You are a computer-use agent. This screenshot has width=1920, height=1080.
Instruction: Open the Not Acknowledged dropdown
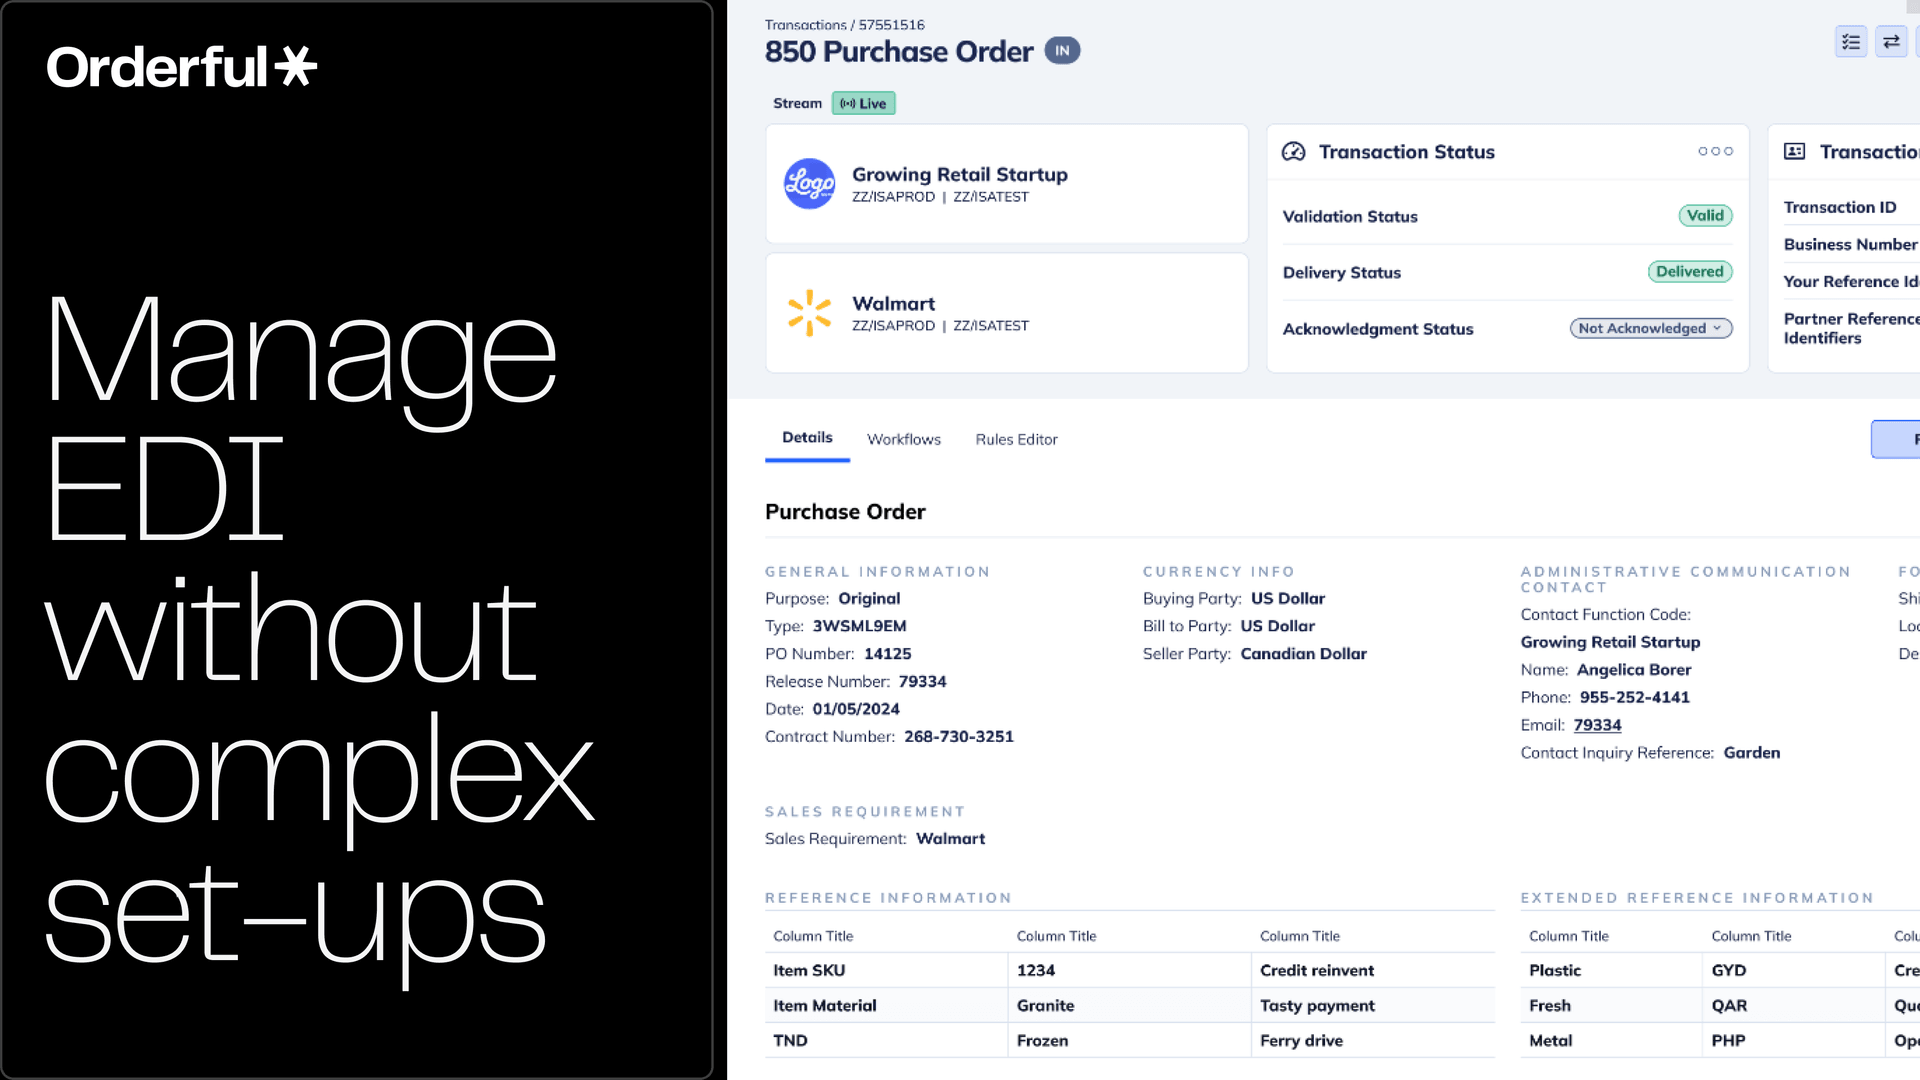1650,329
